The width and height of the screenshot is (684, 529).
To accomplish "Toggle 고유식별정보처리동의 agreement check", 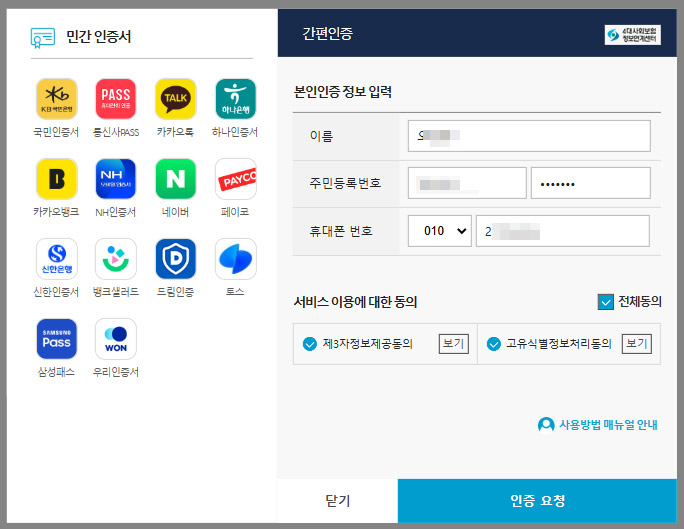I will [x=494, y=344].
